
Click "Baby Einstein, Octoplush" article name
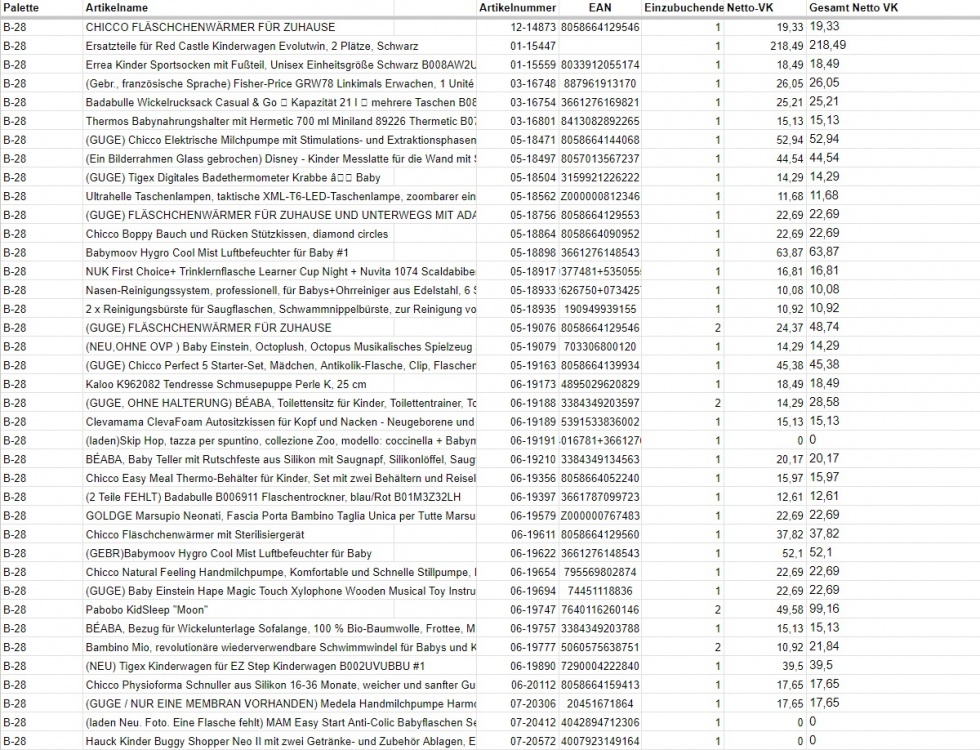pos(281,346)
